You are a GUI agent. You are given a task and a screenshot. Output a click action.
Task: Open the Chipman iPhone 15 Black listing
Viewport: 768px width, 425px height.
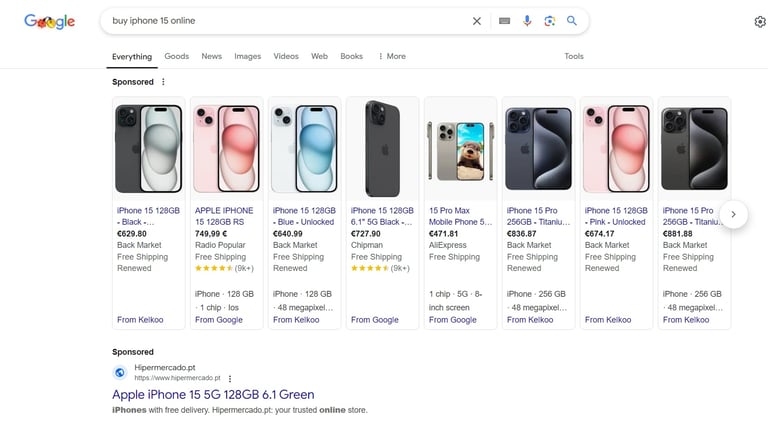click(x=382, y=216)
